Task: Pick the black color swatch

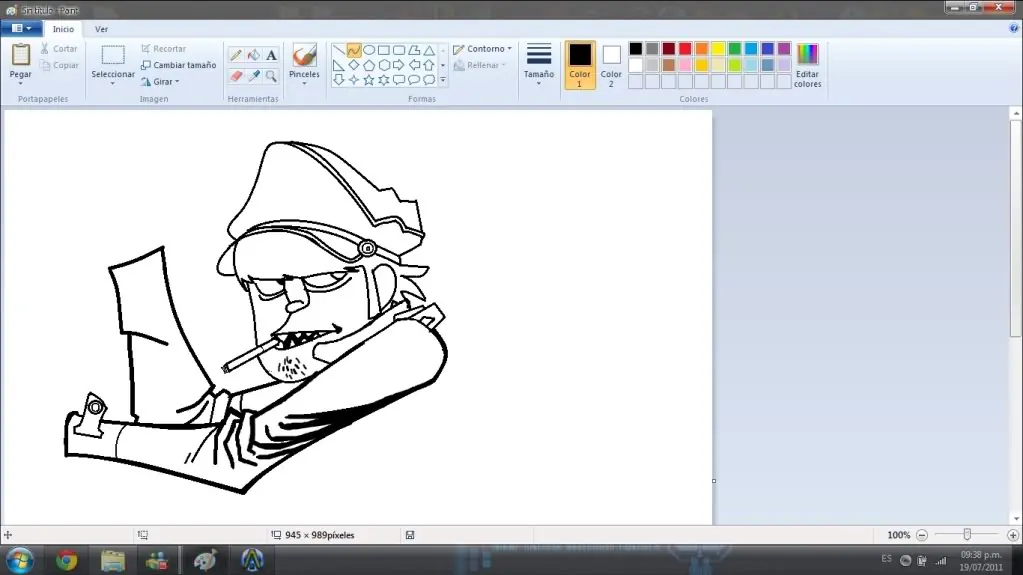Action: 635,49
